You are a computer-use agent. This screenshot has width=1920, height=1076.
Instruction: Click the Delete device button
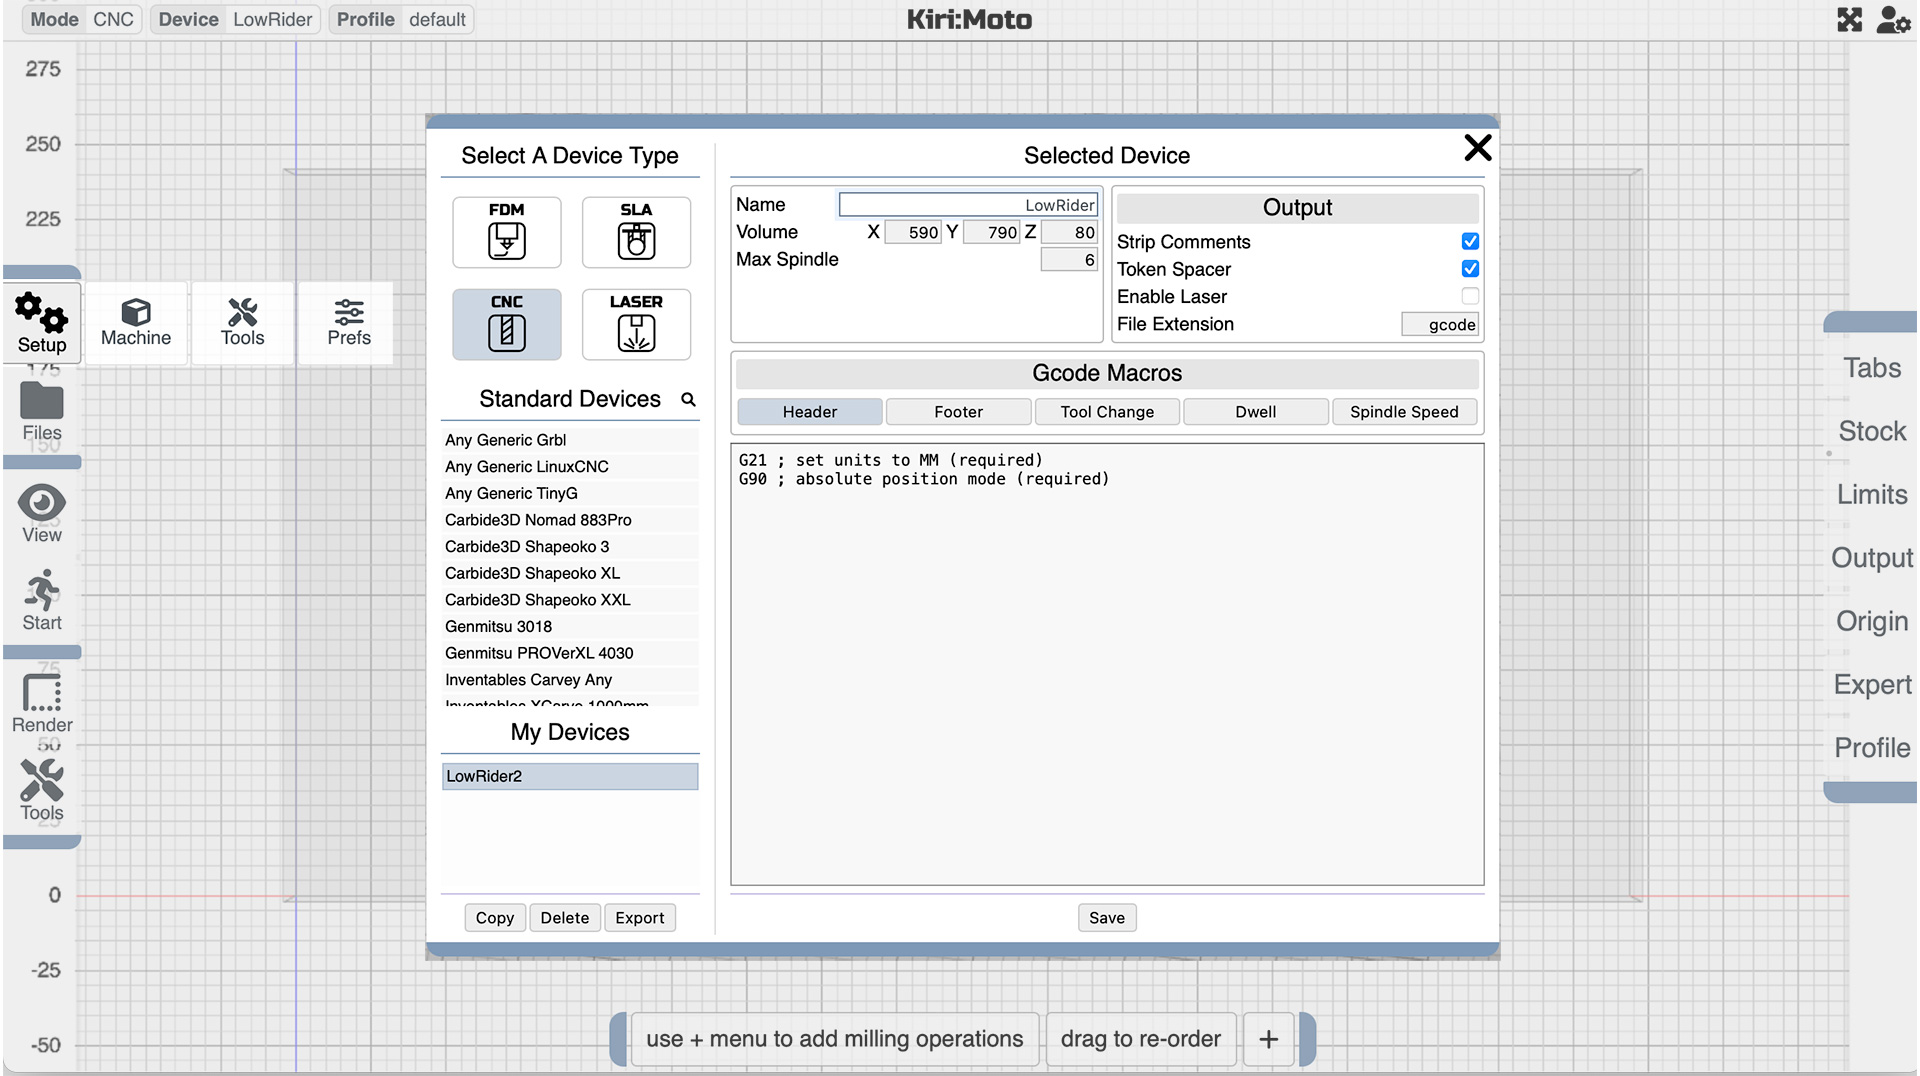[x=565, y=918]
